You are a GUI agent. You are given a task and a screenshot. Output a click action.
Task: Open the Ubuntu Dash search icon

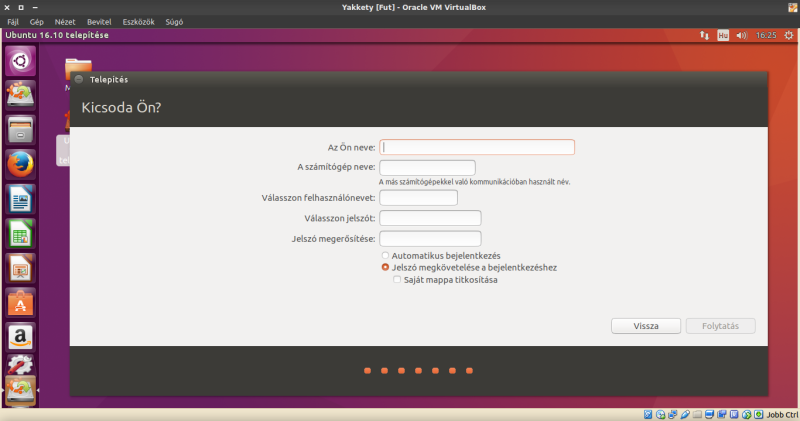coord(21,61)
